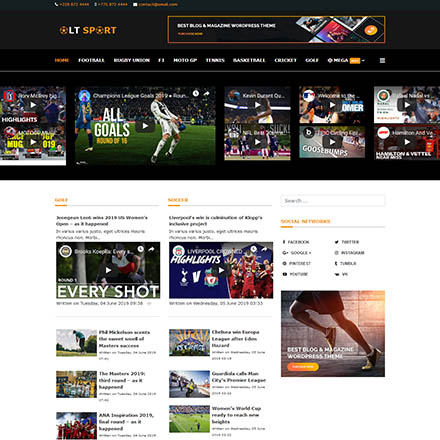Click Watch Later clock on Champions League video
Screen dimensions: 440x440
pyautogui.click(x=196, y=94)
